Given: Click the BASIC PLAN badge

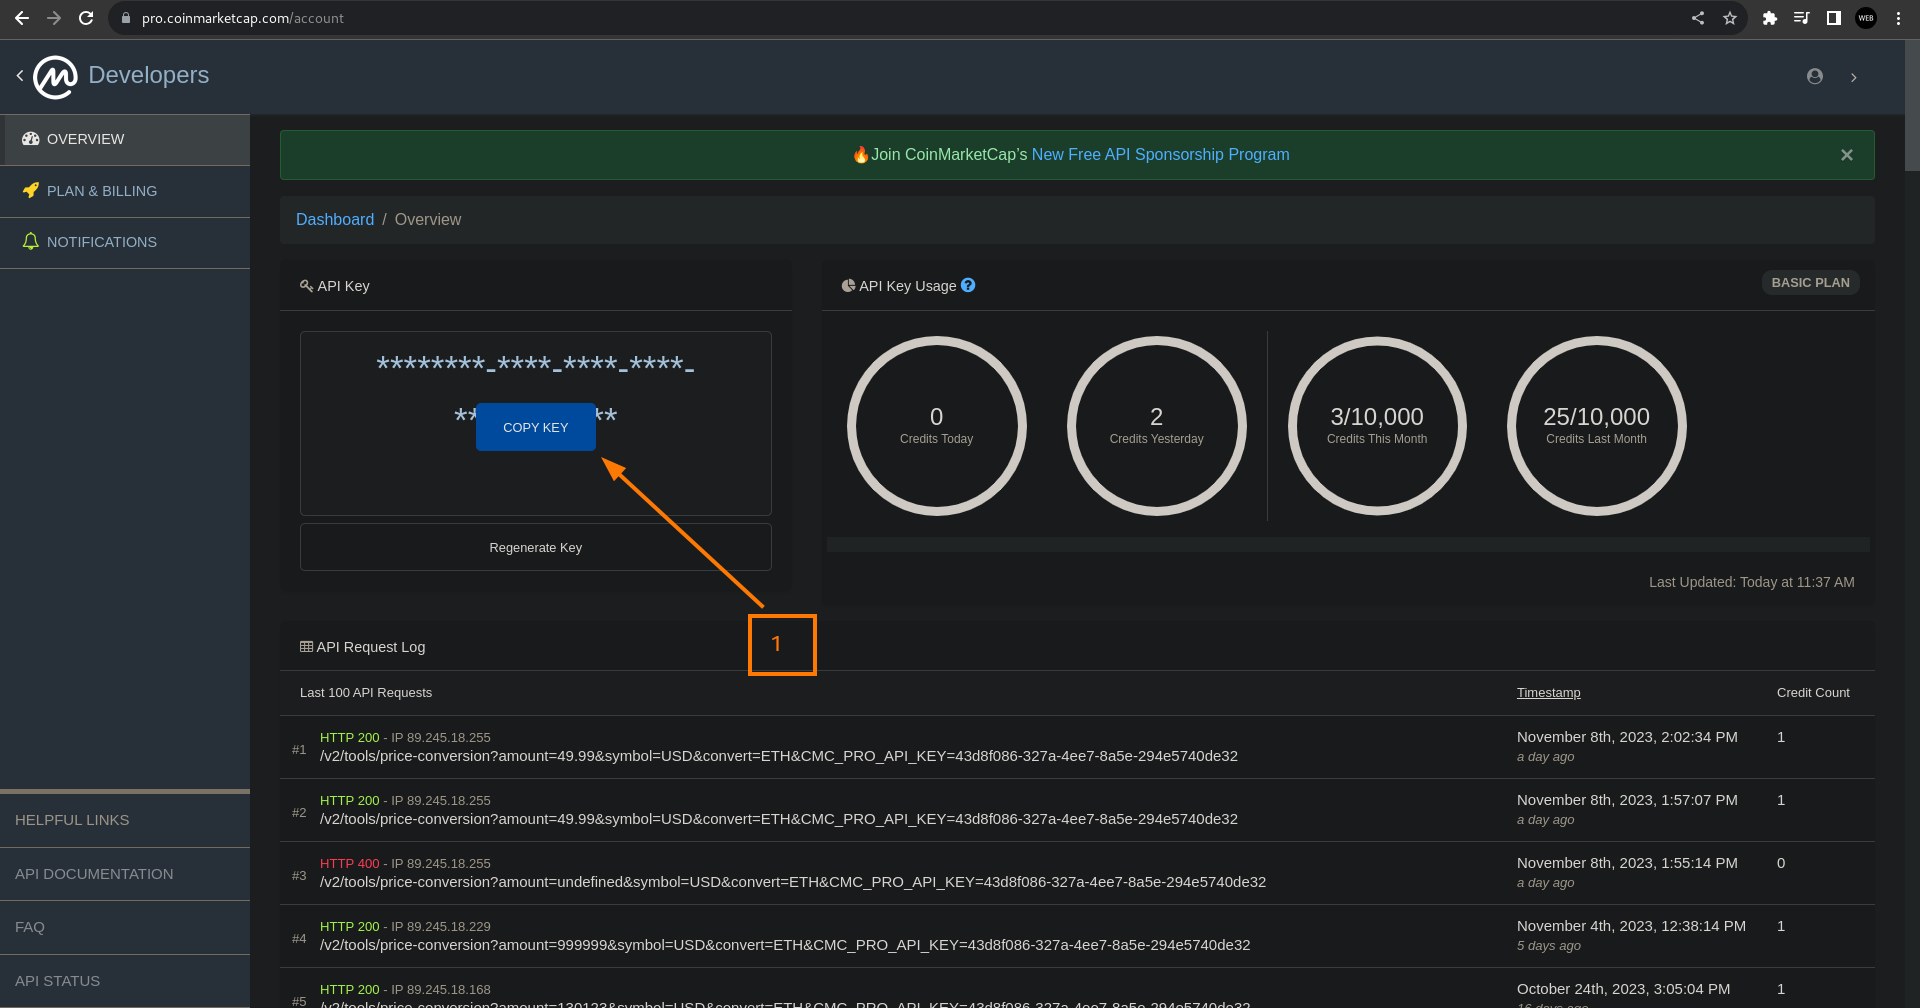Looking at the screenshot, I should [x=1810, y=283].
